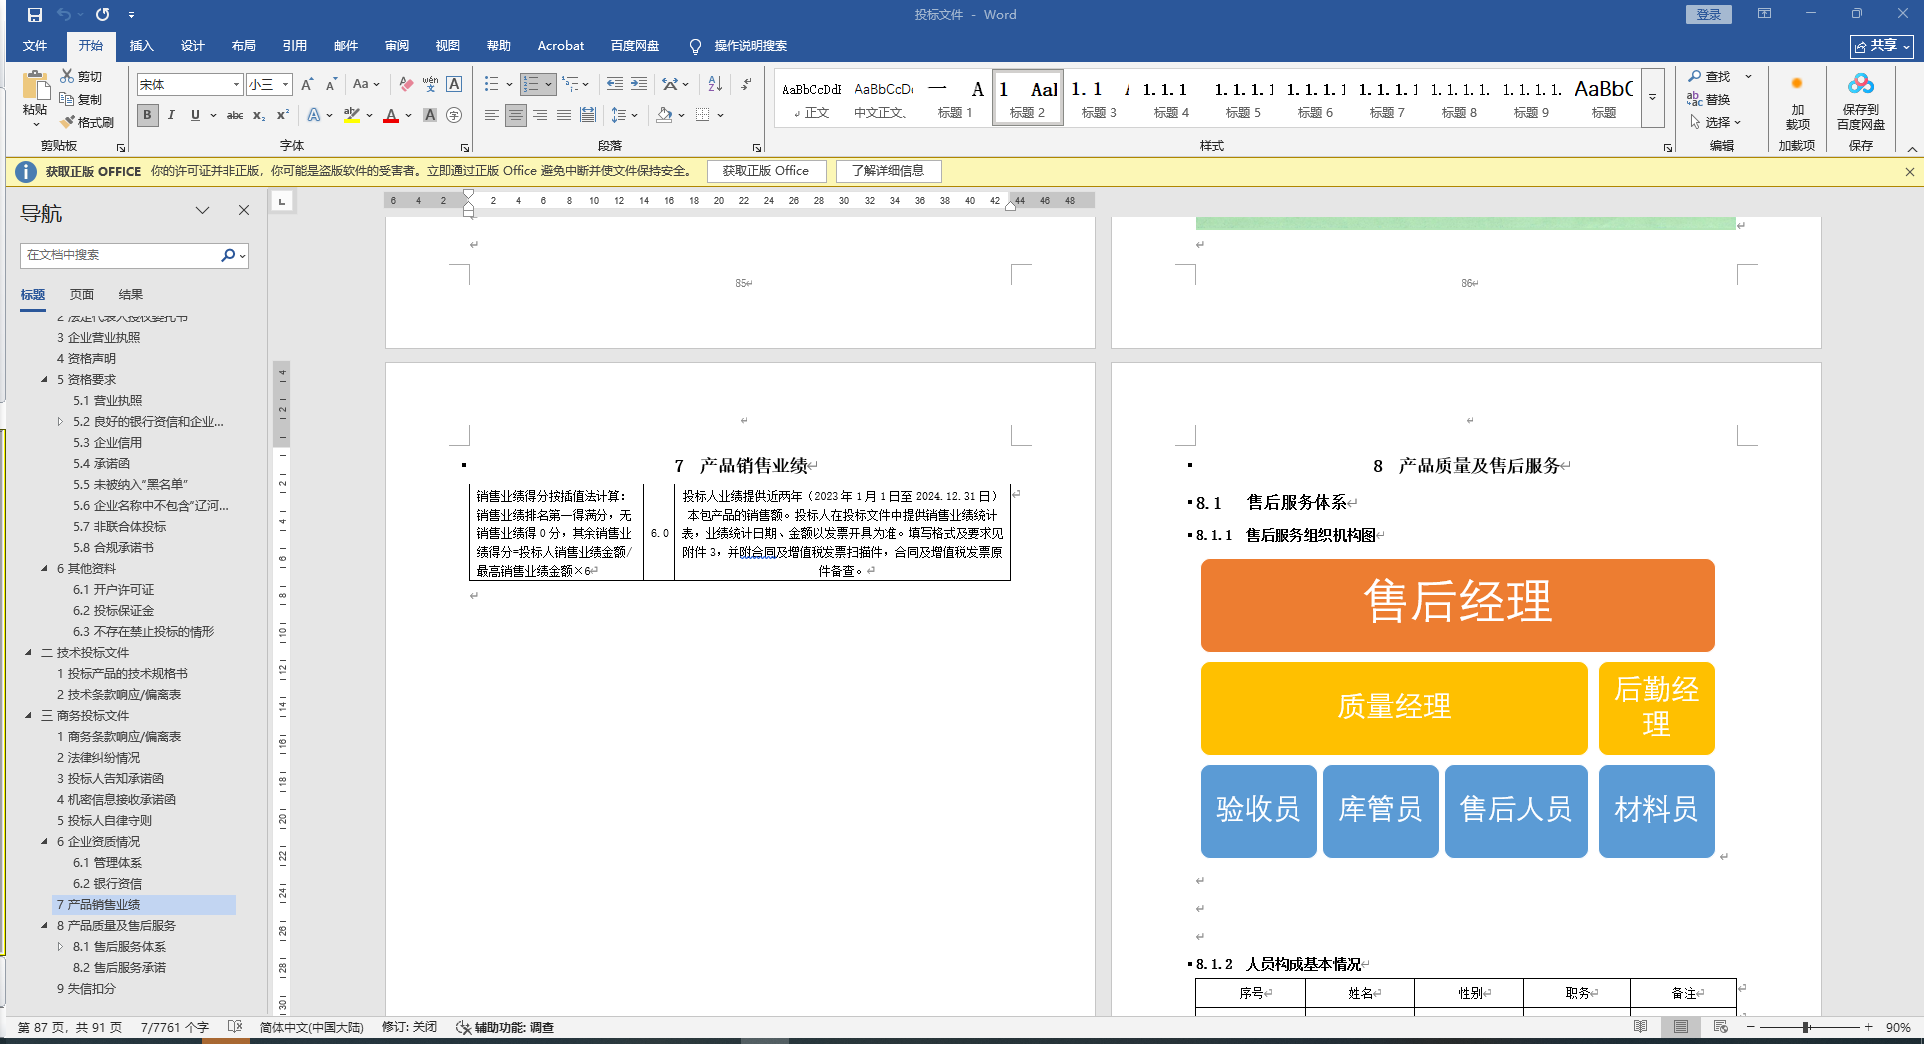Screen dimensions: 1924x1044
Task: Increase paragraph indent
Action: coord(639,84)
